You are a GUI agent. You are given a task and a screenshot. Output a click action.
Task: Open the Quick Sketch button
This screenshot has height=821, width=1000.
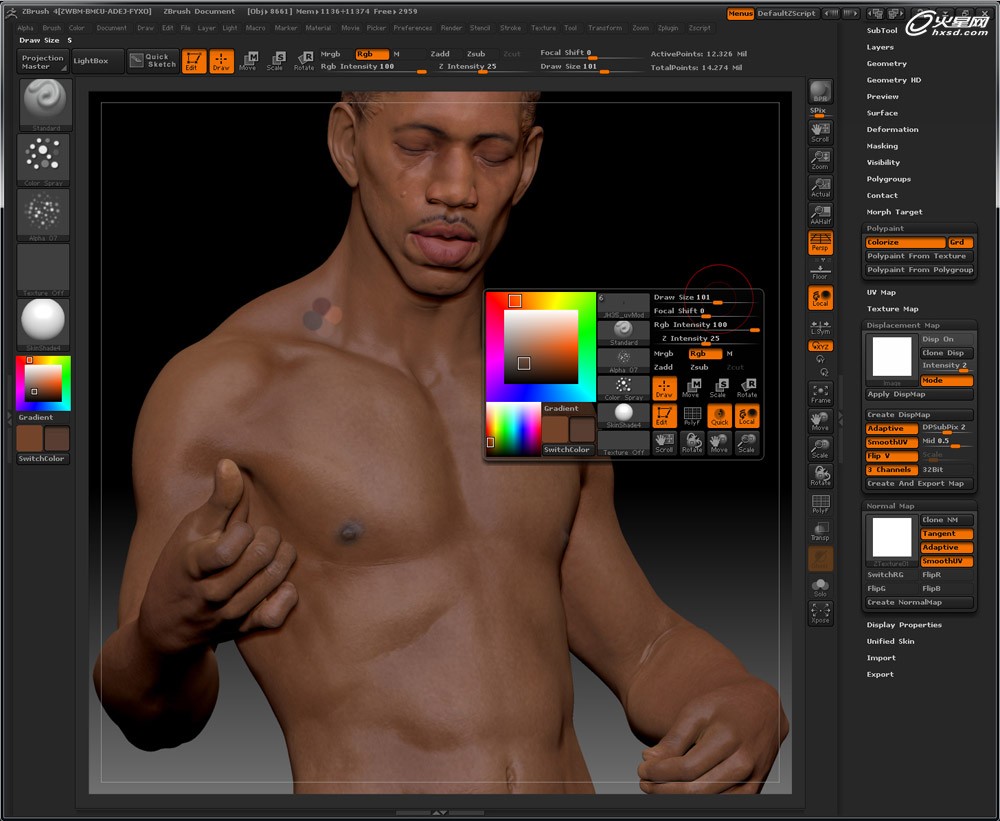coord(153,61)
